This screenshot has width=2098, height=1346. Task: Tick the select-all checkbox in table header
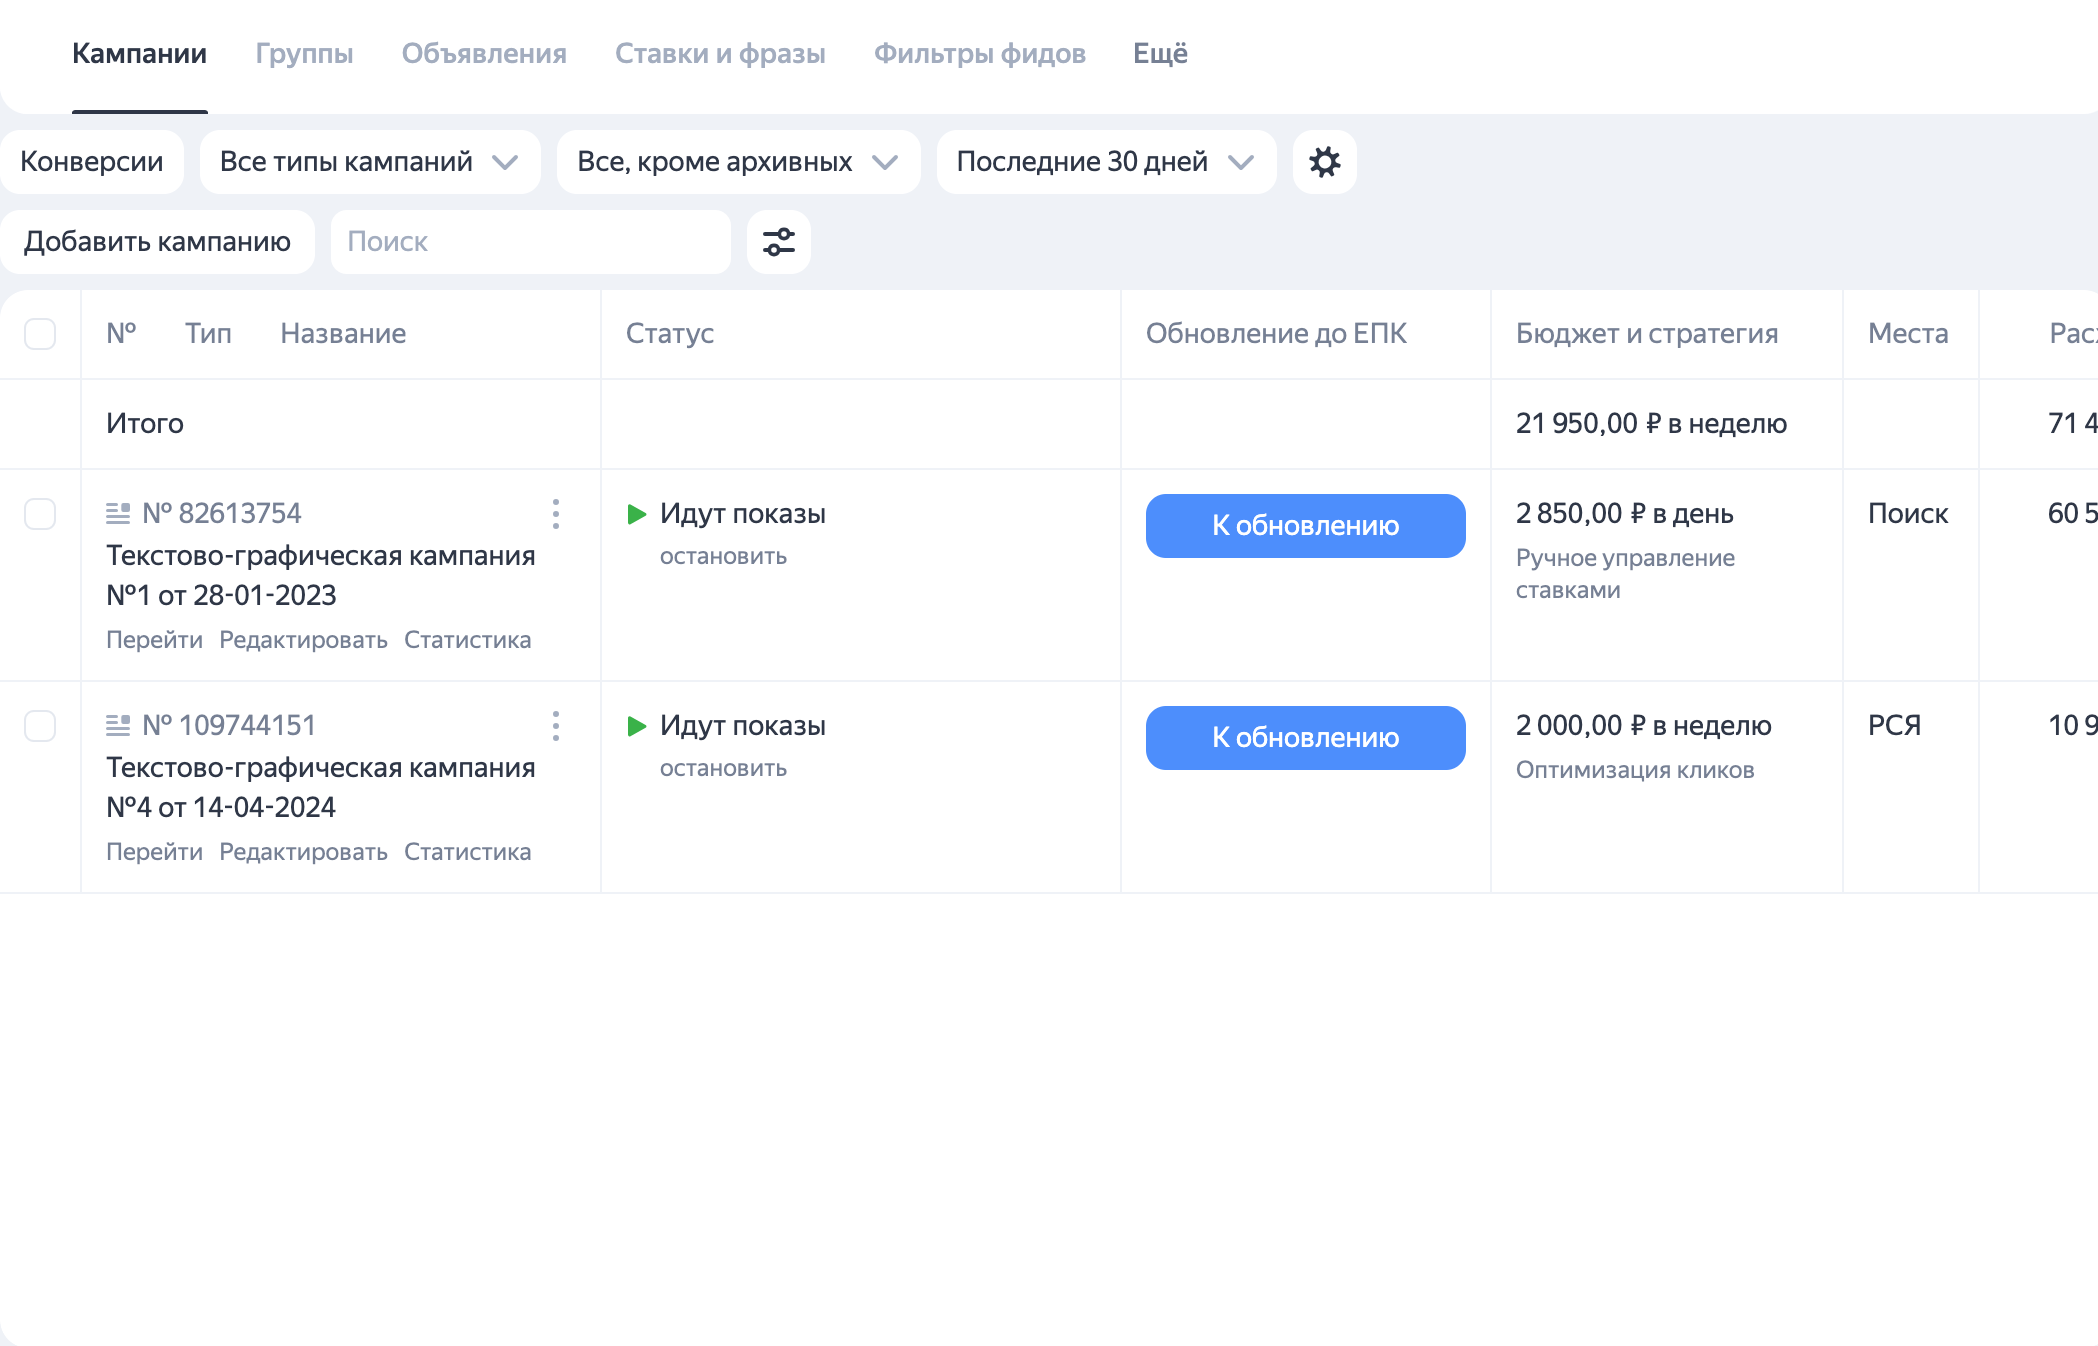[40, 334]
